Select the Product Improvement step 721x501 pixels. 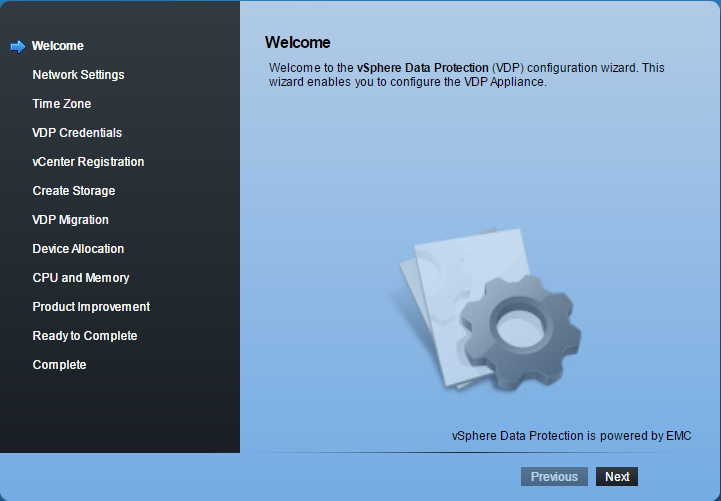[x=91, y=307]
